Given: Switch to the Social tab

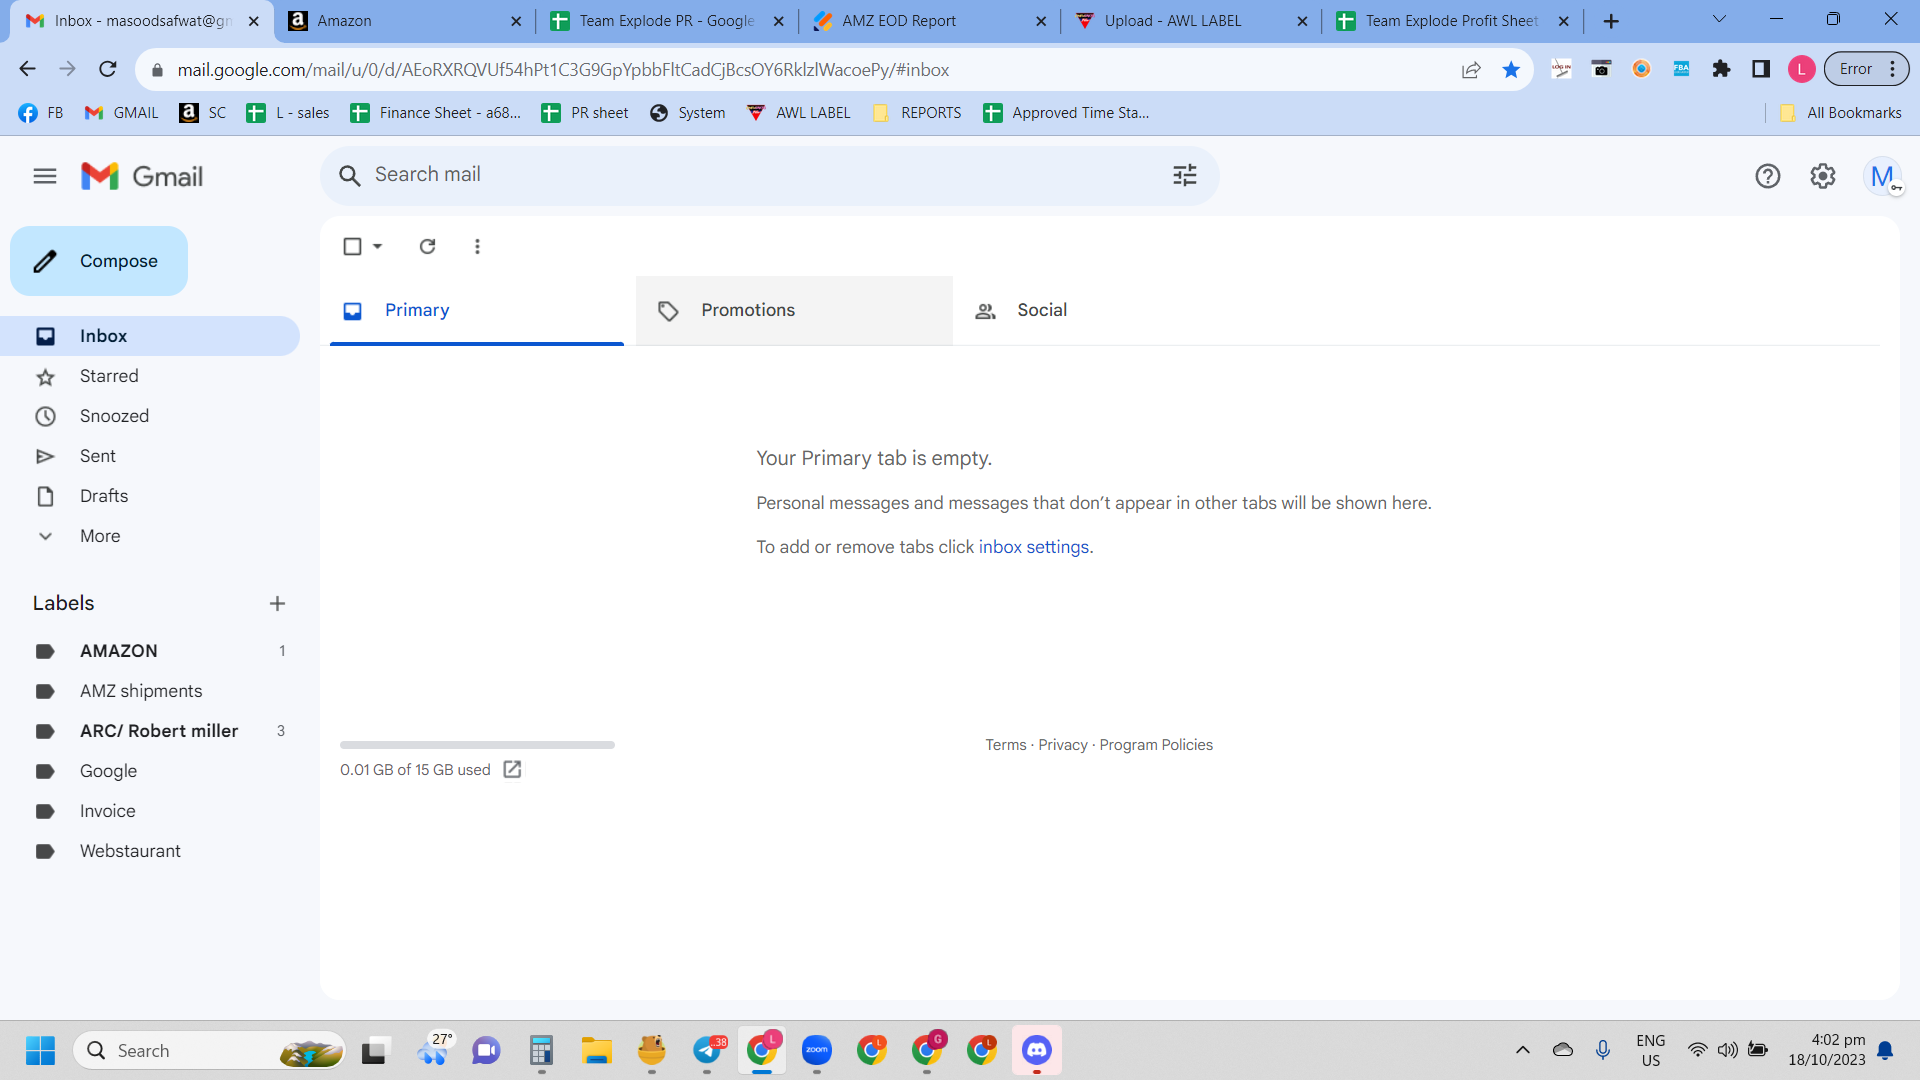Looking at the screenshot, I should pos(1110,311).
